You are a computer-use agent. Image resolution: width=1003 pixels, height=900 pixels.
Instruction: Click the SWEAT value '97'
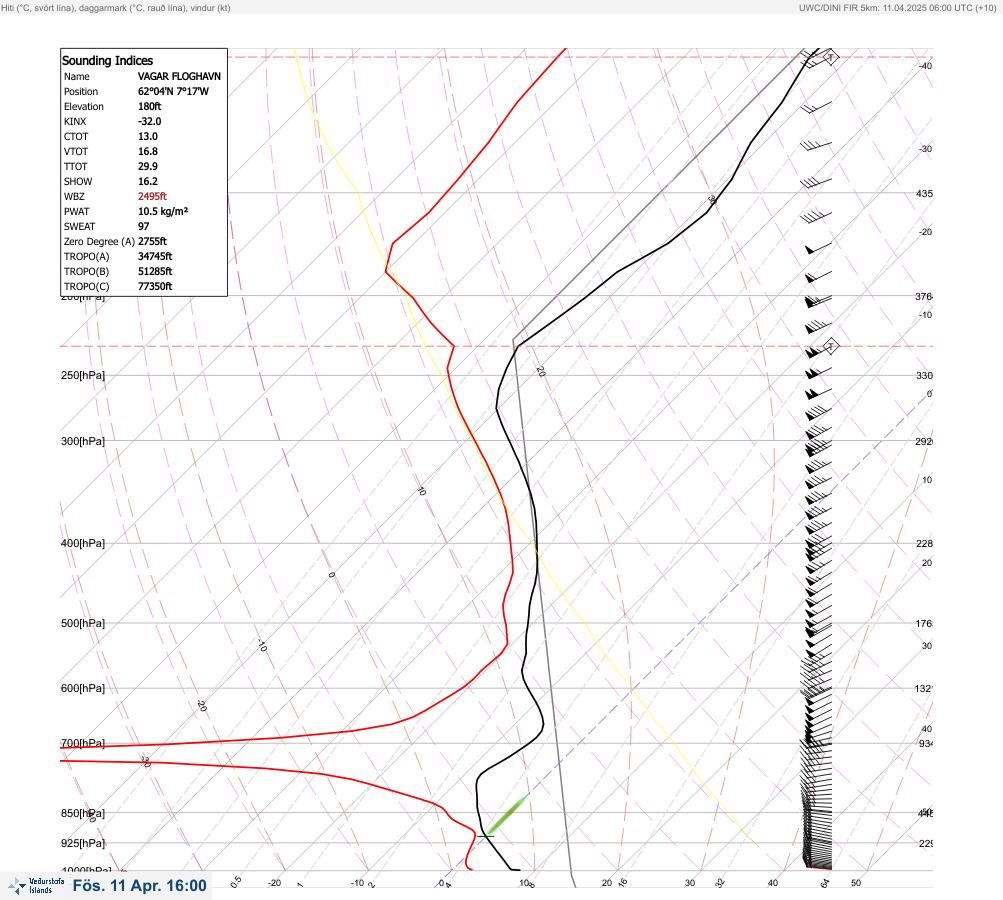143,226
